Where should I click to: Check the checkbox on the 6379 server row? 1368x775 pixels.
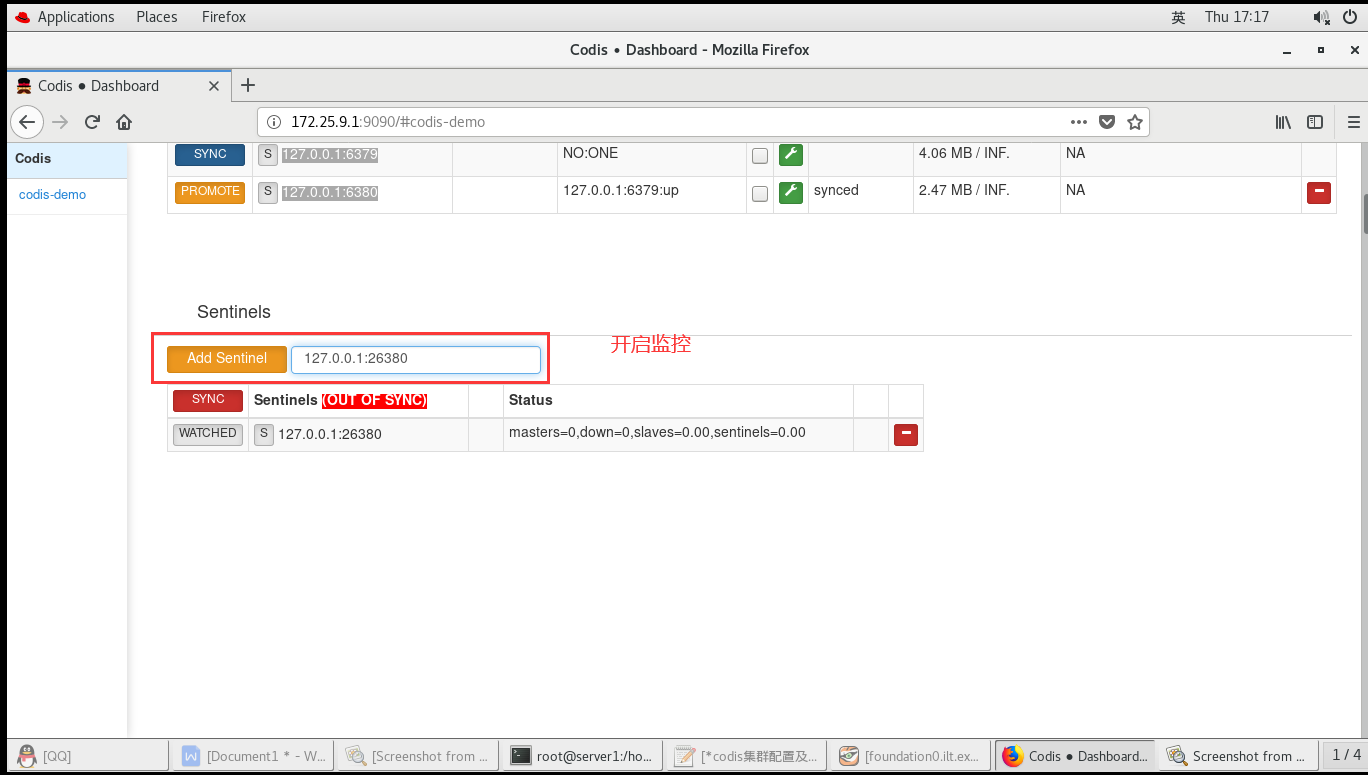point(759,155)
